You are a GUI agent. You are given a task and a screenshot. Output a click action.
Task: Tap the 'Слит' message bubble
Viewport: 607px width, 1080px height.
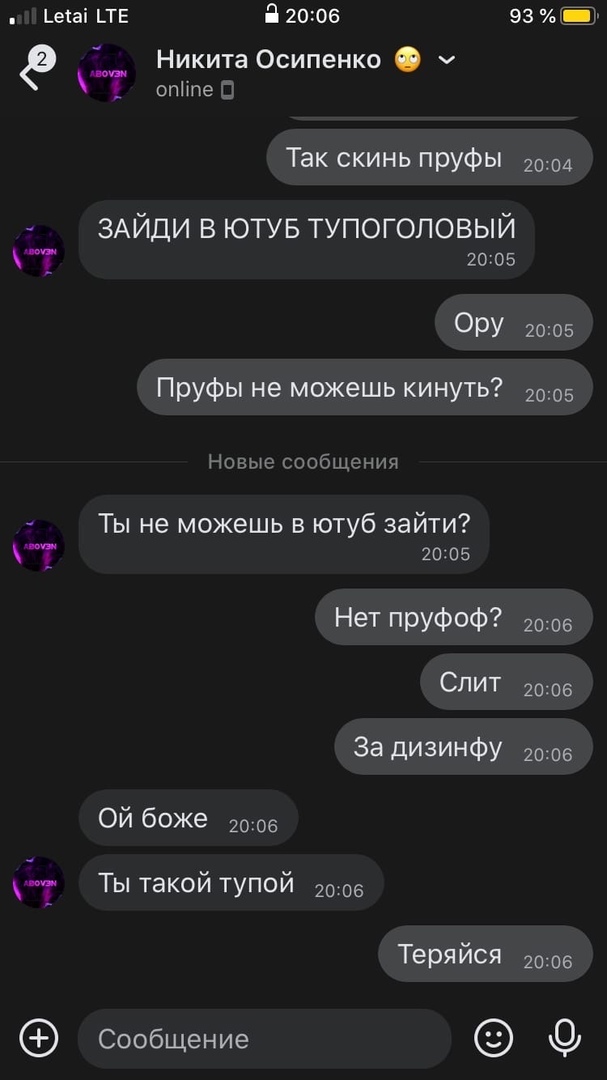pyautogui.click(x=506, y=683)
